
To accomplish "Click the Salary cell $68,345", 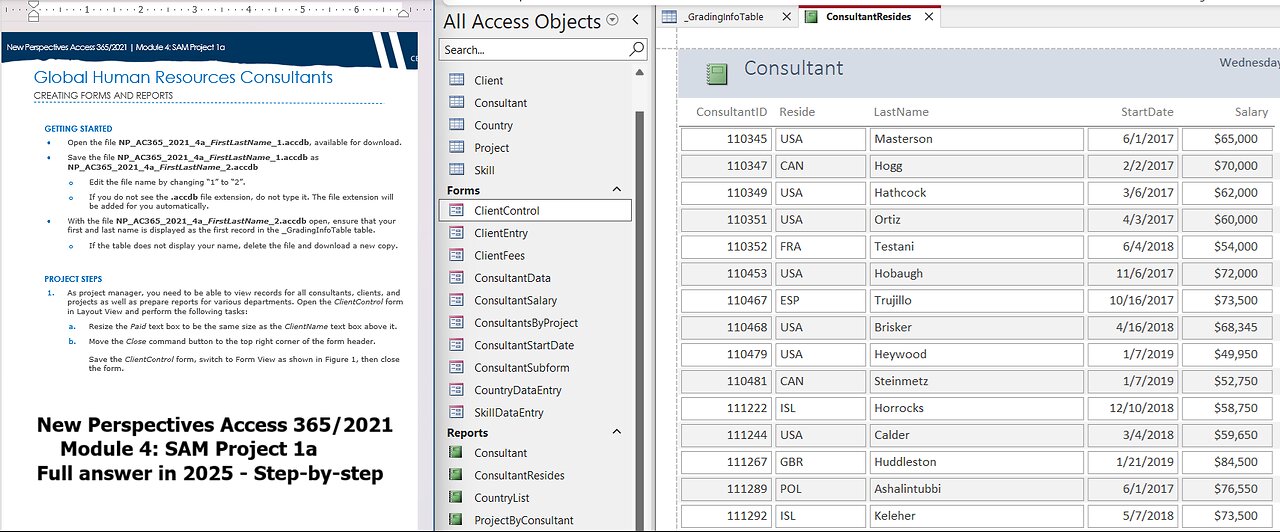I will click(1227, 327).
